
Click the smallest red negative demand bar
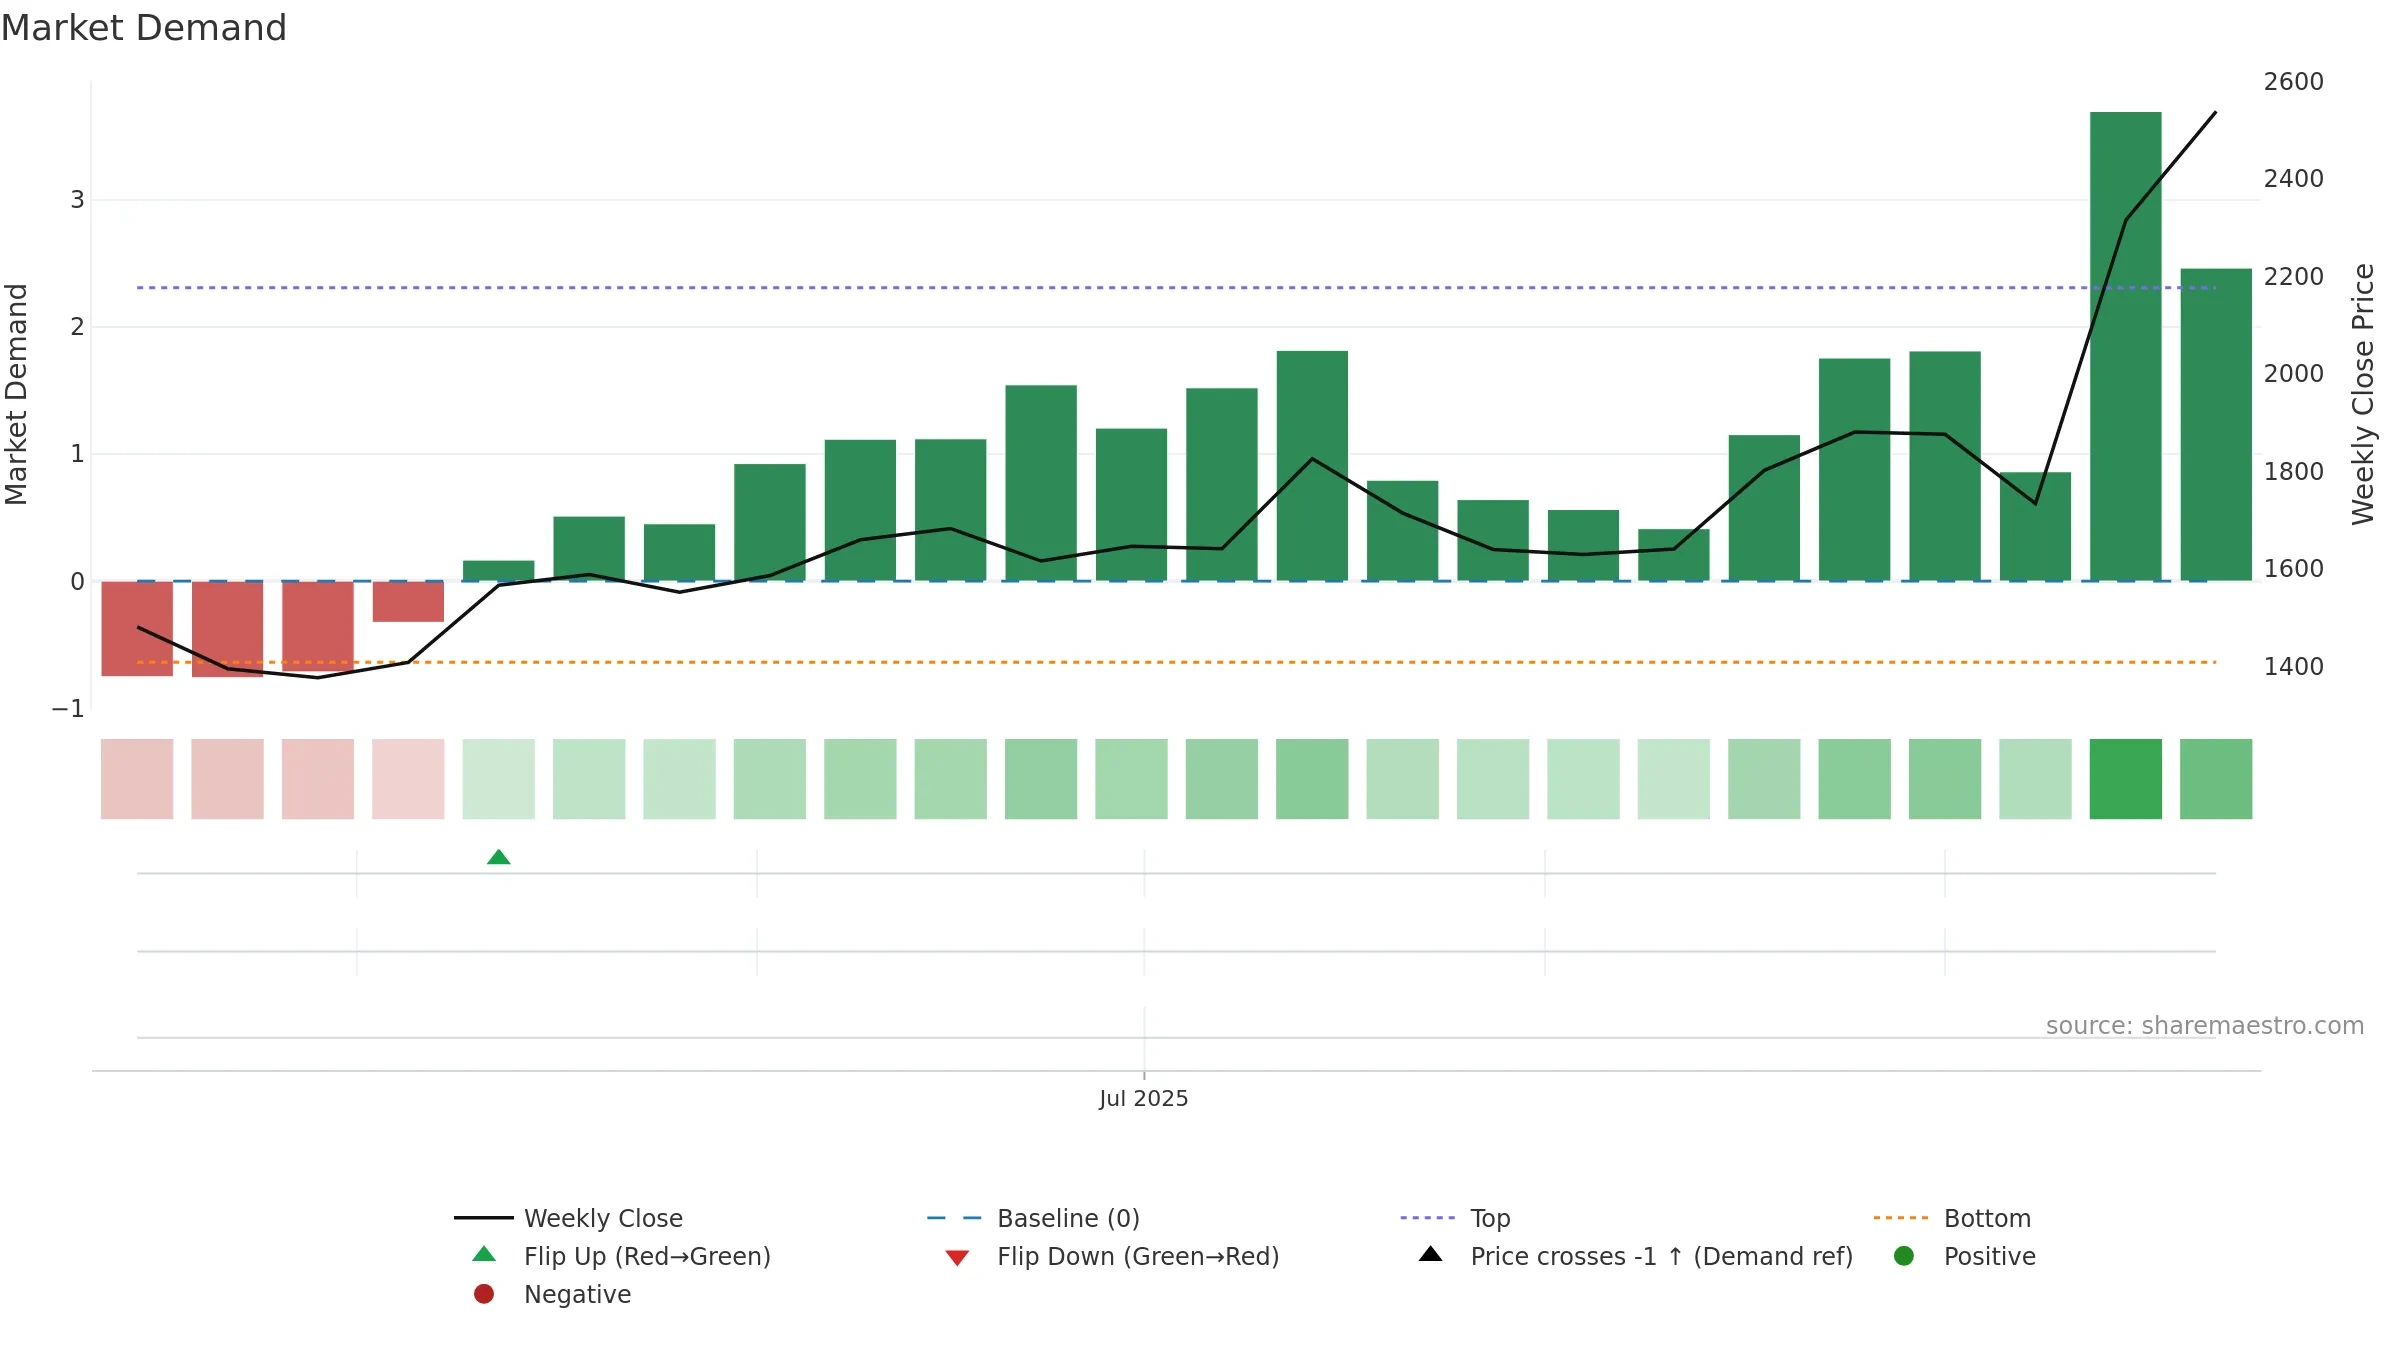pos(408,601)
